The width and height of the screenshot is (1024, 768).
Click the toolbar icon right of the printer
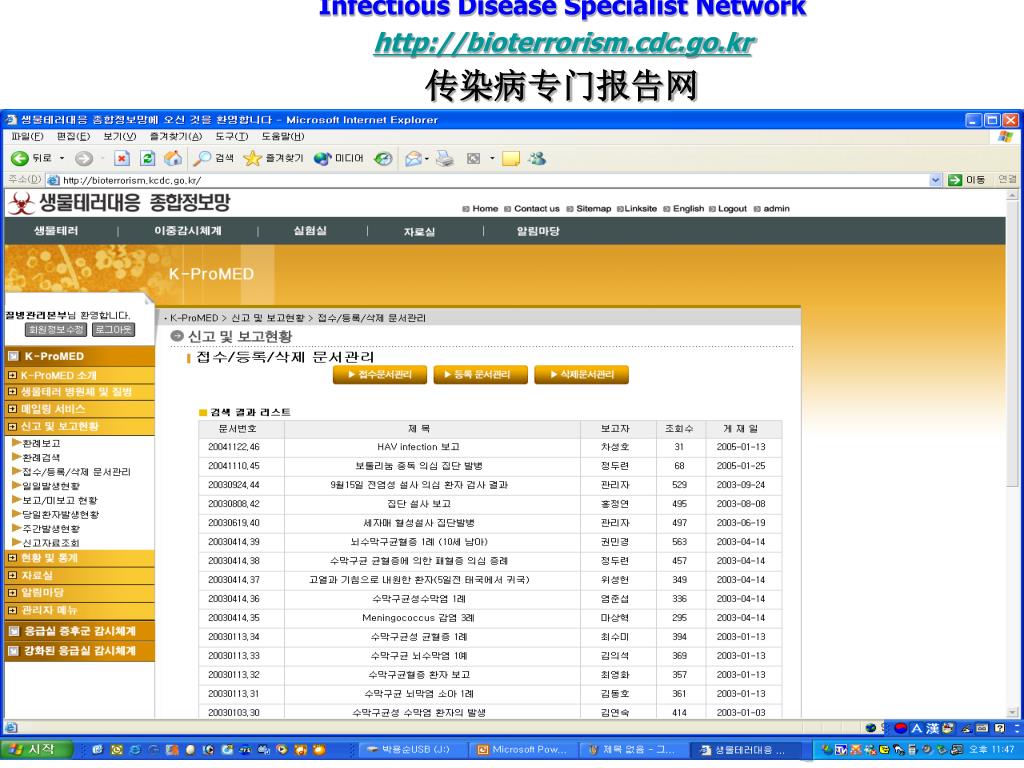pos(473,158)
